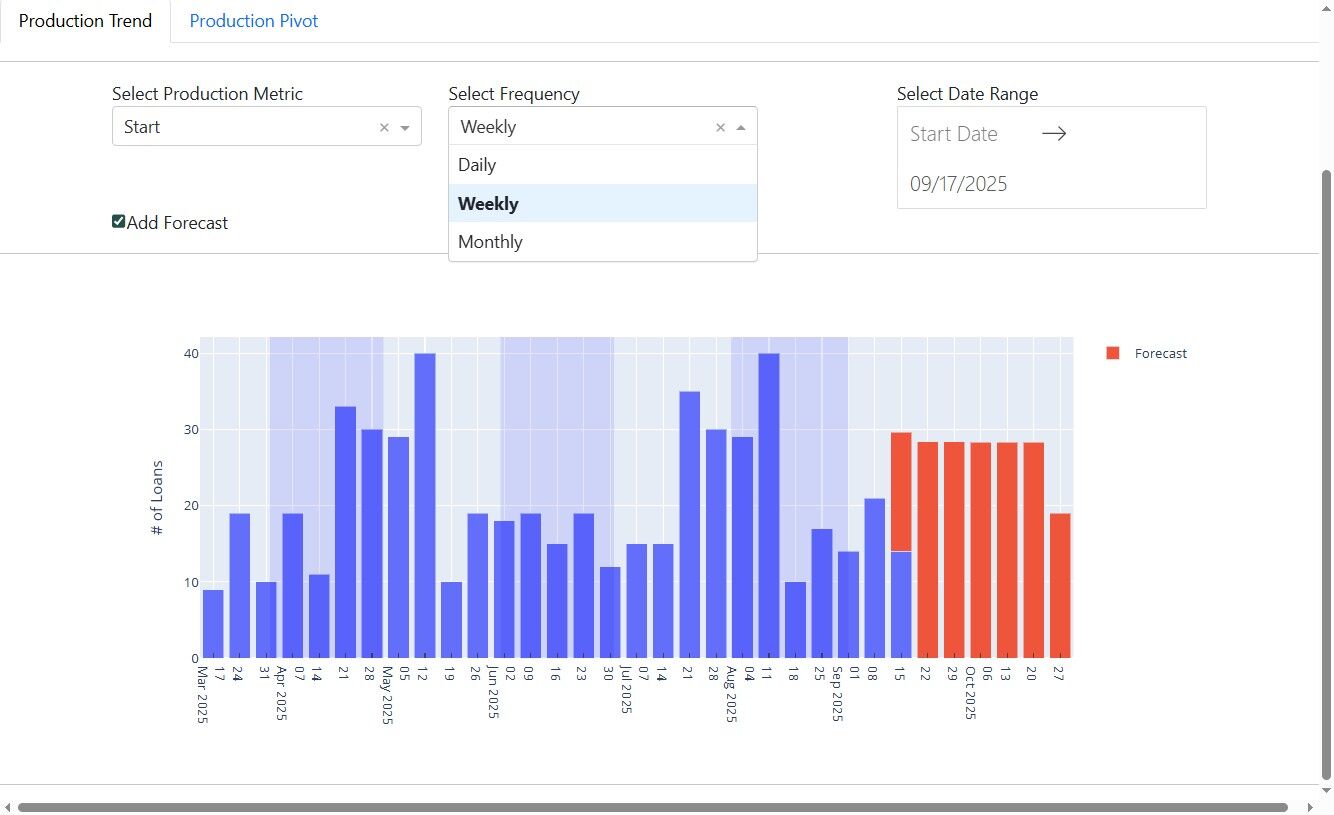Select the highlighted Weekly option
Image resolution: width=1334 pixels, height=815 pixels.
pos(603,204)
